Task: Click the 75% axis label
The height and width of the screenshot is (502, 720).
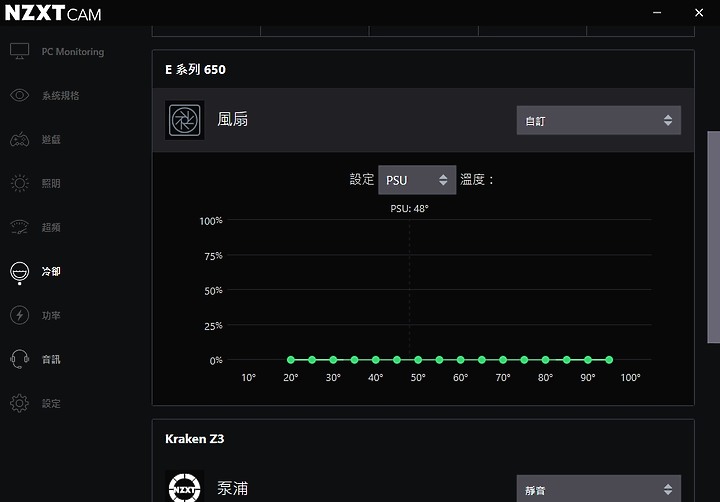Action: tap(213, 256)
